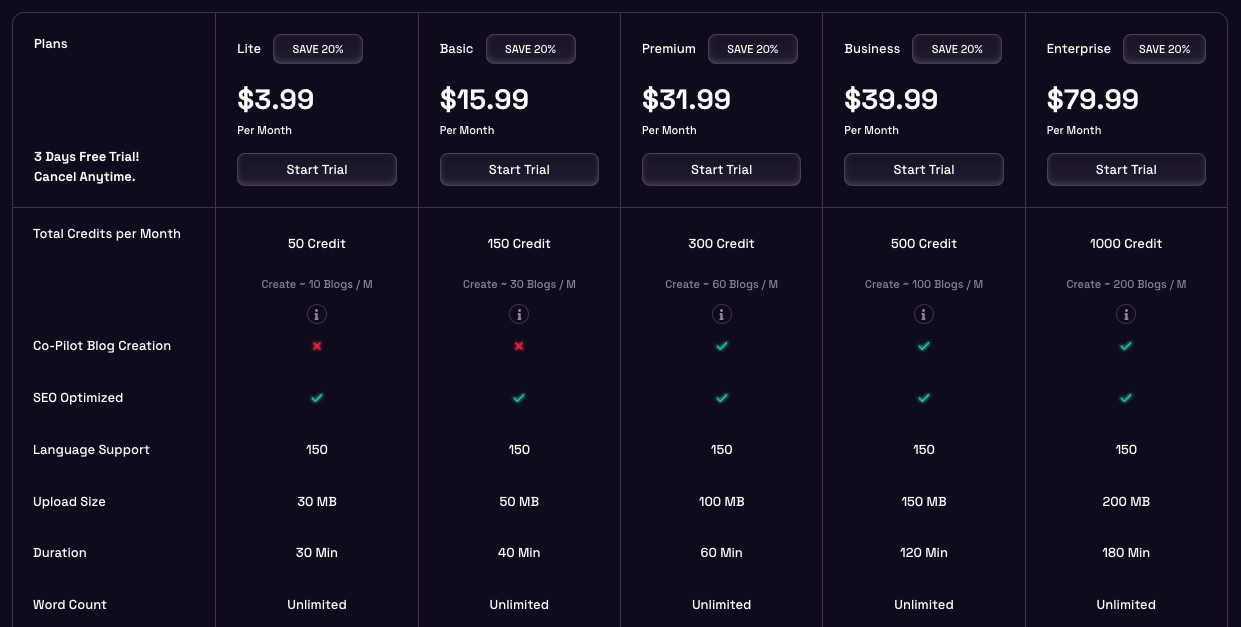Click the red X for Basic Co-Pilot Blog Creation

(519, 346)
